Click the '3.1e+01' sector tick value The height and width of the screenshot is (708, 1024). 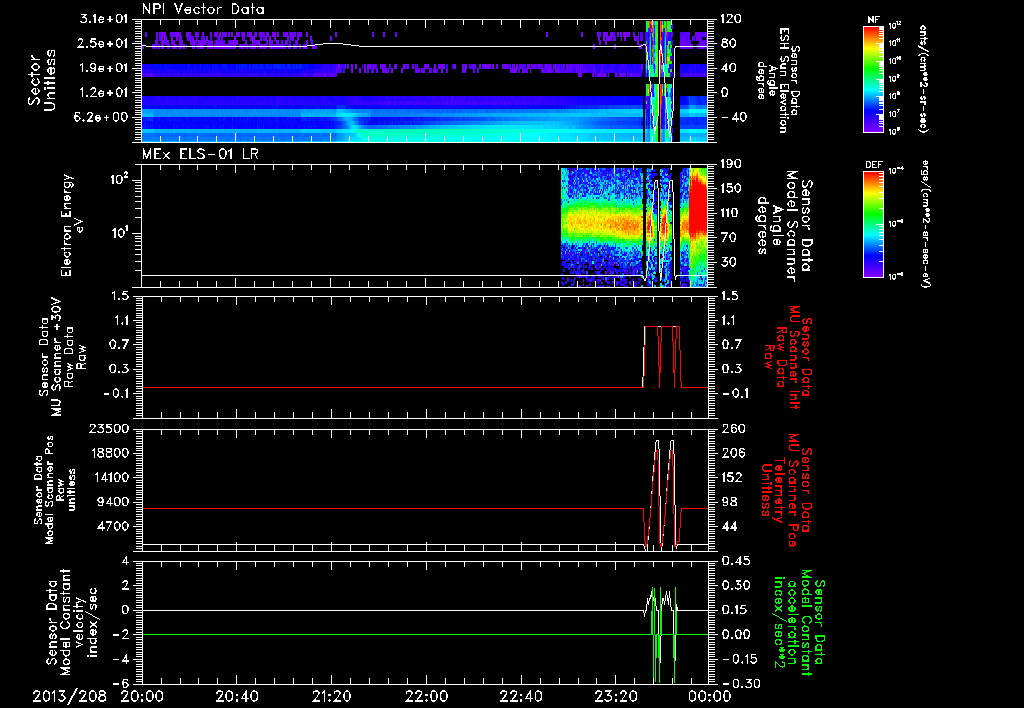(x=105, y=19)
